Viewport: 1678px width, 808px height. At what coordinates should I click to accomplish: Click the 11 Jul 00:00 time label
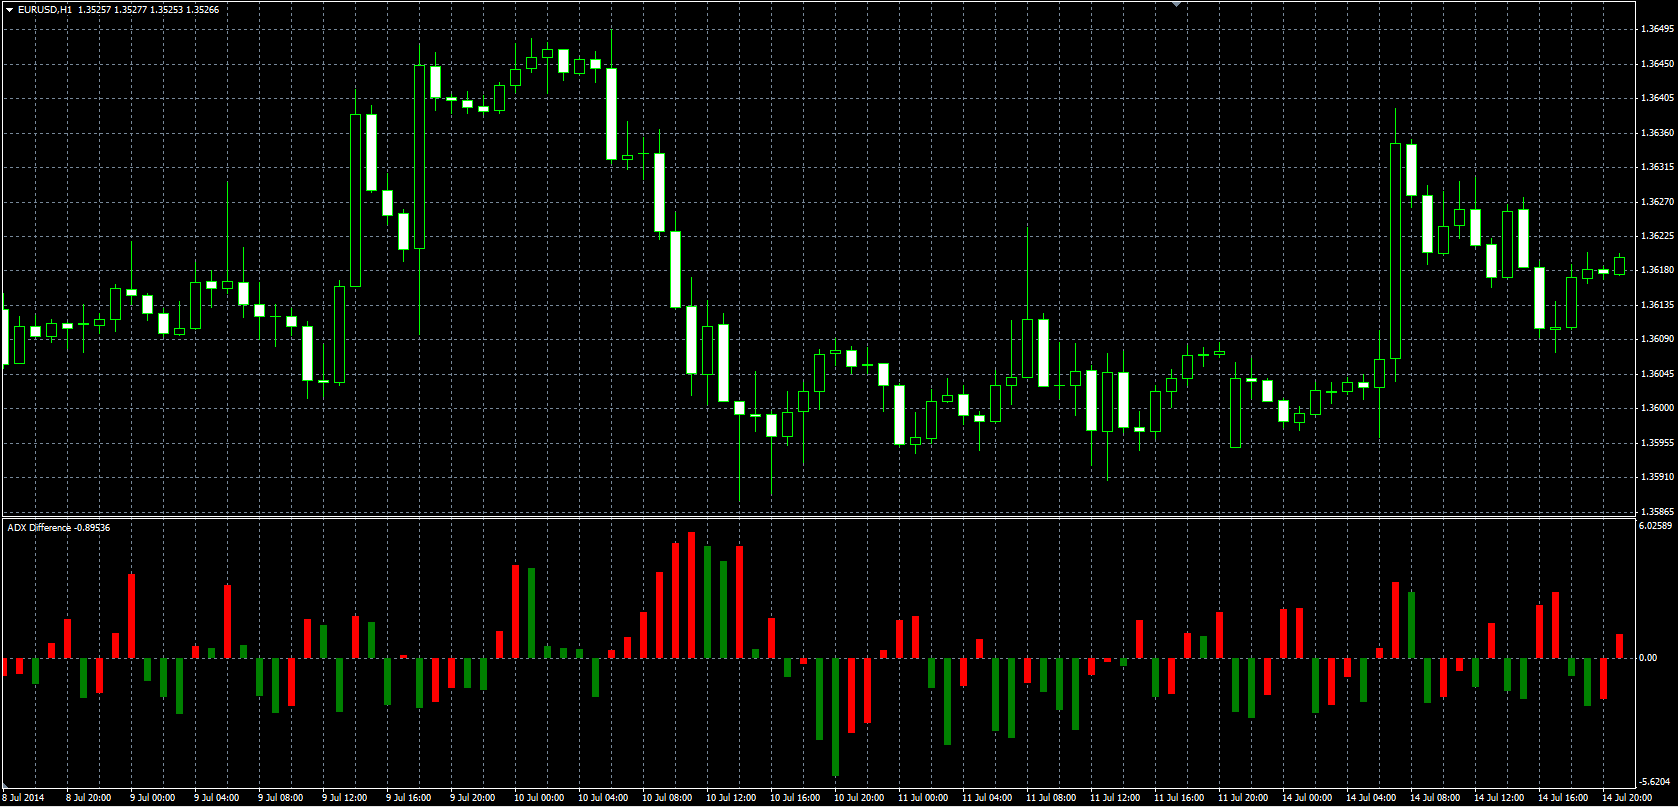[923, 798]
